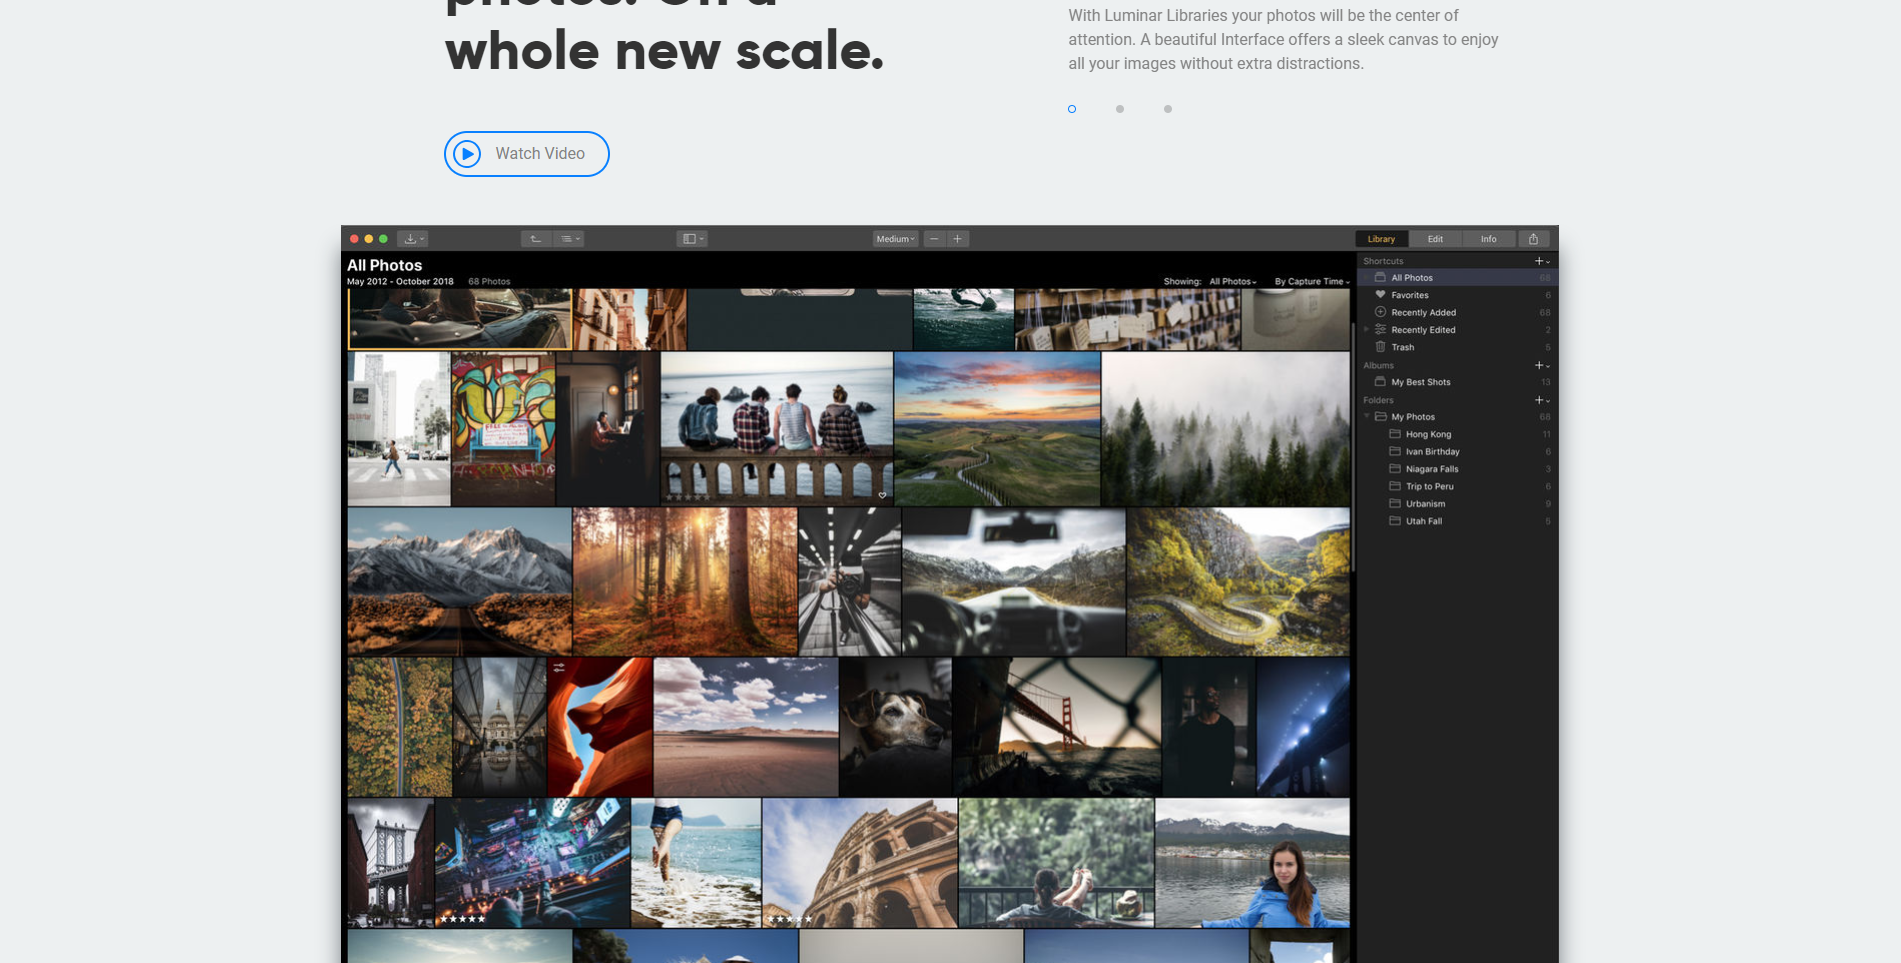
Task: Click the 'All Photos' gallery heading
Action: (x=384, y=265)
